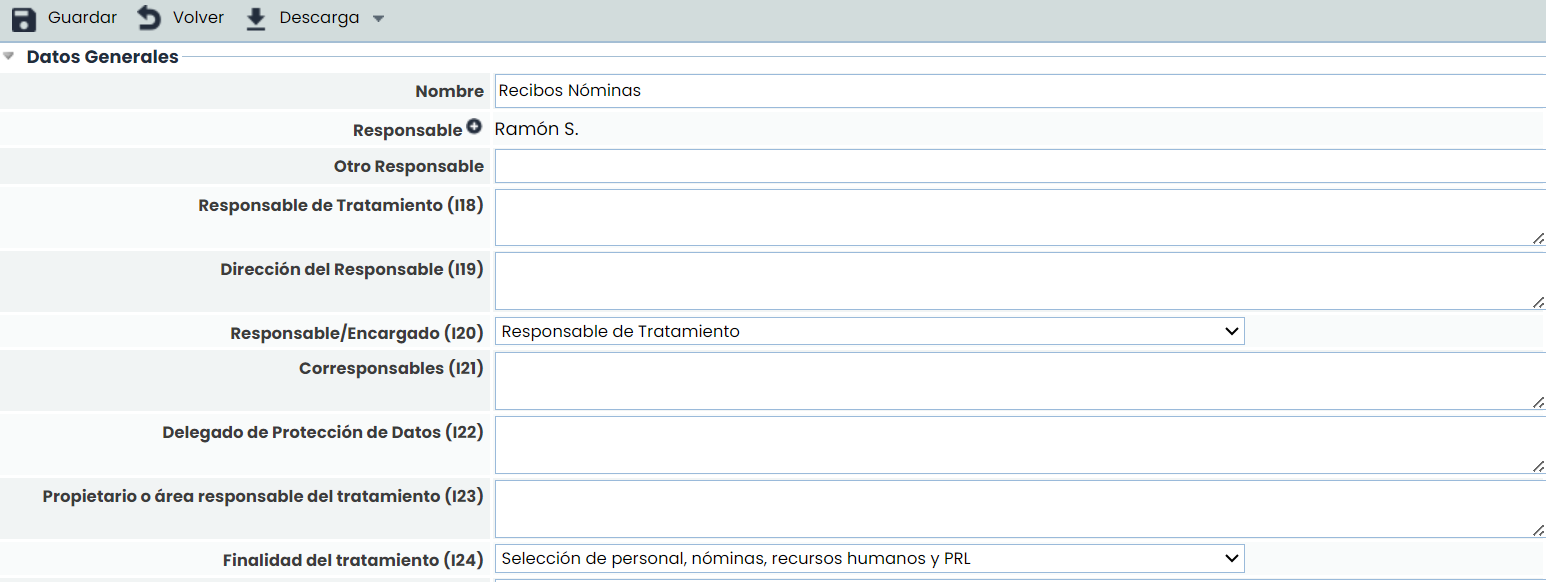Click the plus icon next to Responsable
The height and width of the screenshot is (582, 1546).
(x=474, y=128)
